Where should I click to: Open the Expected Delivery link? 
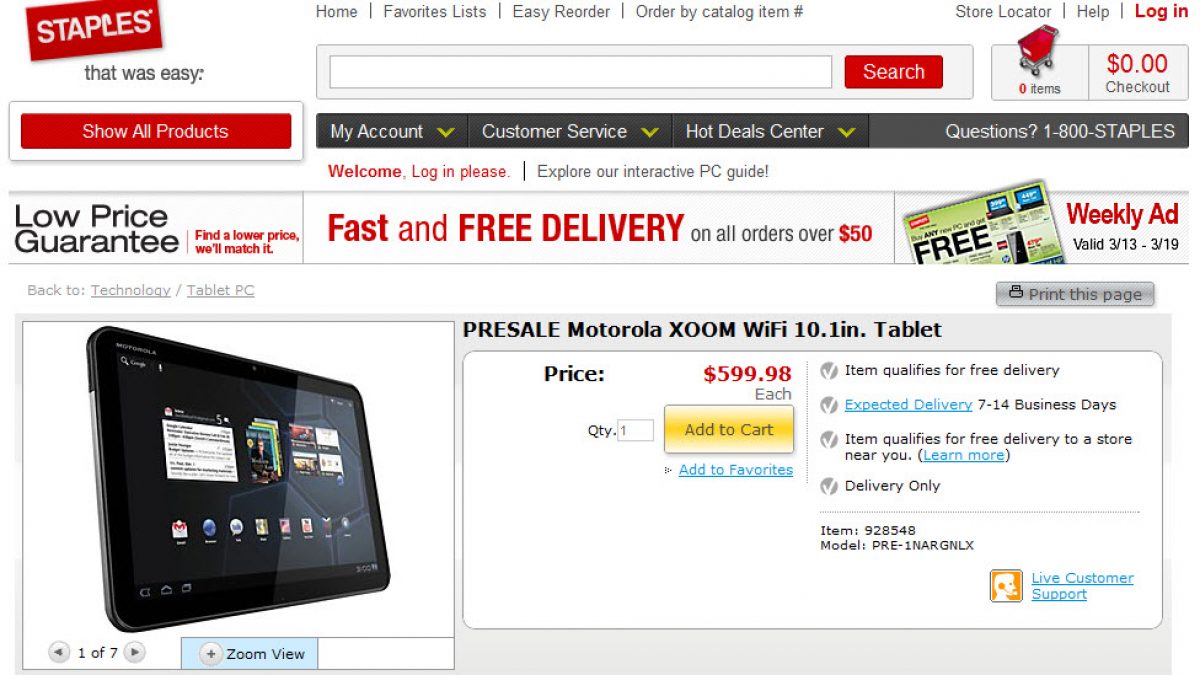908,405
